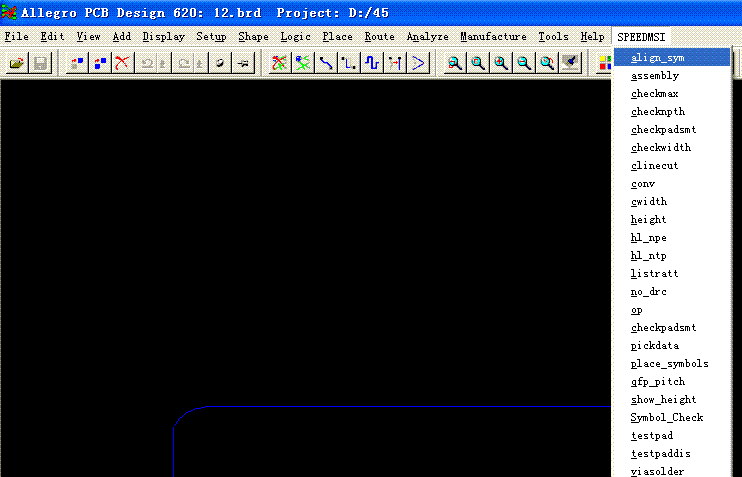Select the Add Connect route icon
742x477 pixels.
tap(326, 63)
